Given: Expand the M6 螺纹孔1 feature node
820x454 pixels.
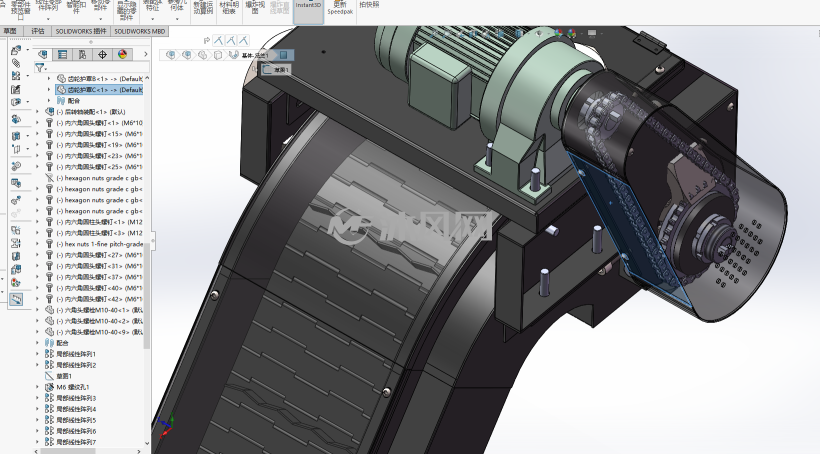Looking at the screenshot, I should click(38, 387).
